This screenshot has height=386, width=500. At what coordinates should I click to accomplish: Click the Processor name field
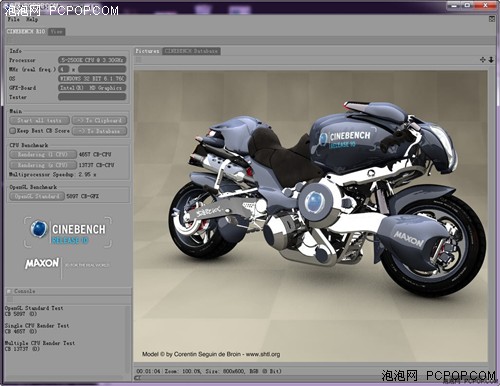[x=92, y=60]
